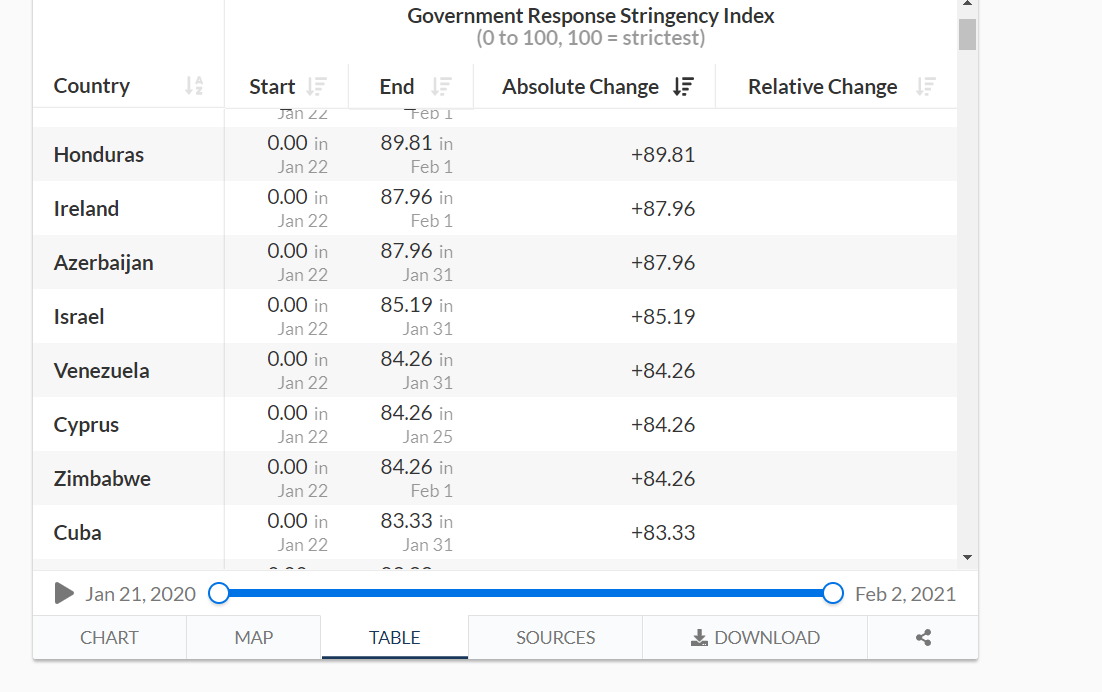Click the Download tab
The height and width of the screenshot is (692, 1102).
(x=755, y=638)
